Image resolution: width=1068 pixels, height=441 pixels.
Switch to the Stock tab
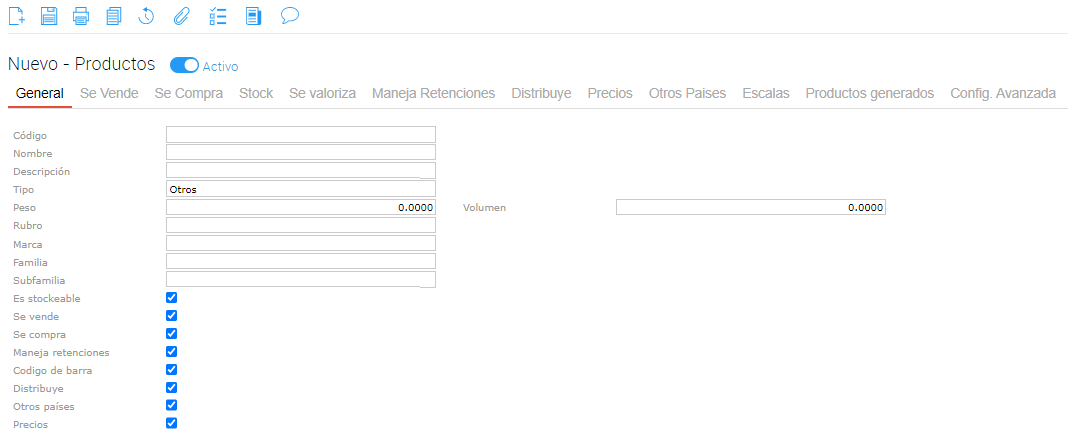click(x=256, y=93)
